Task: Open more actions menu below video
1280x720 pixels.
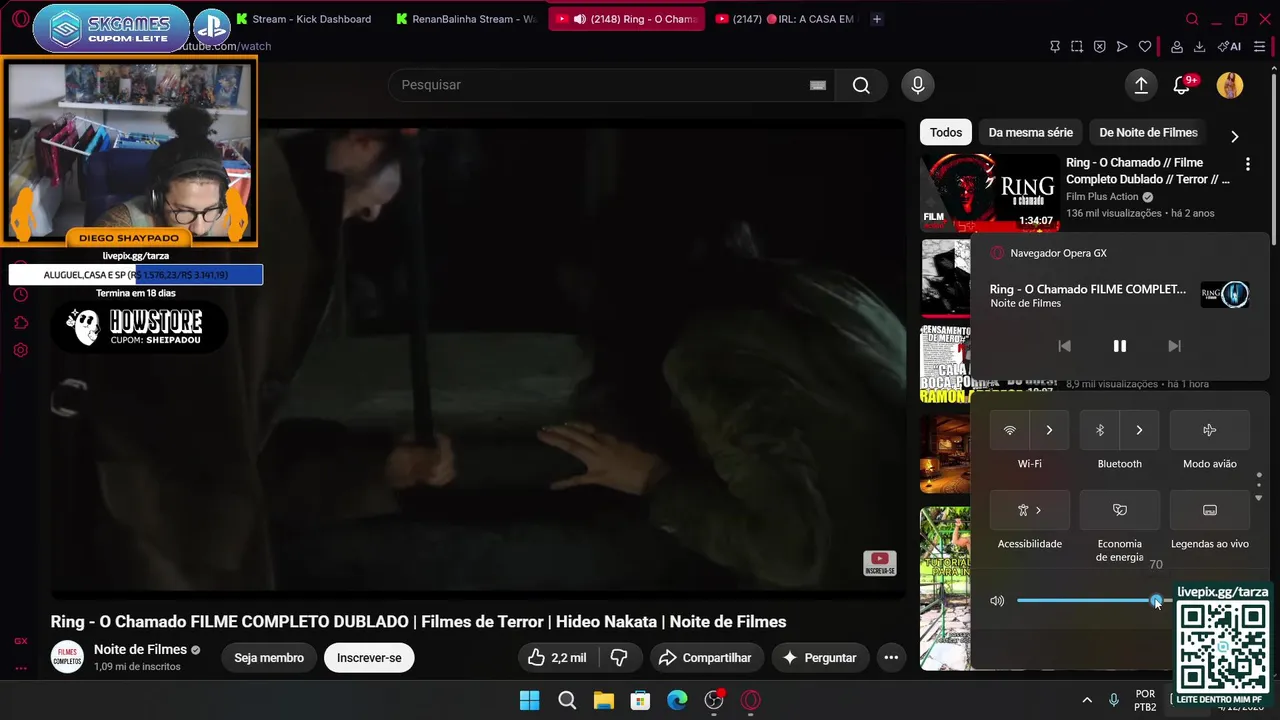Action: 891,657
